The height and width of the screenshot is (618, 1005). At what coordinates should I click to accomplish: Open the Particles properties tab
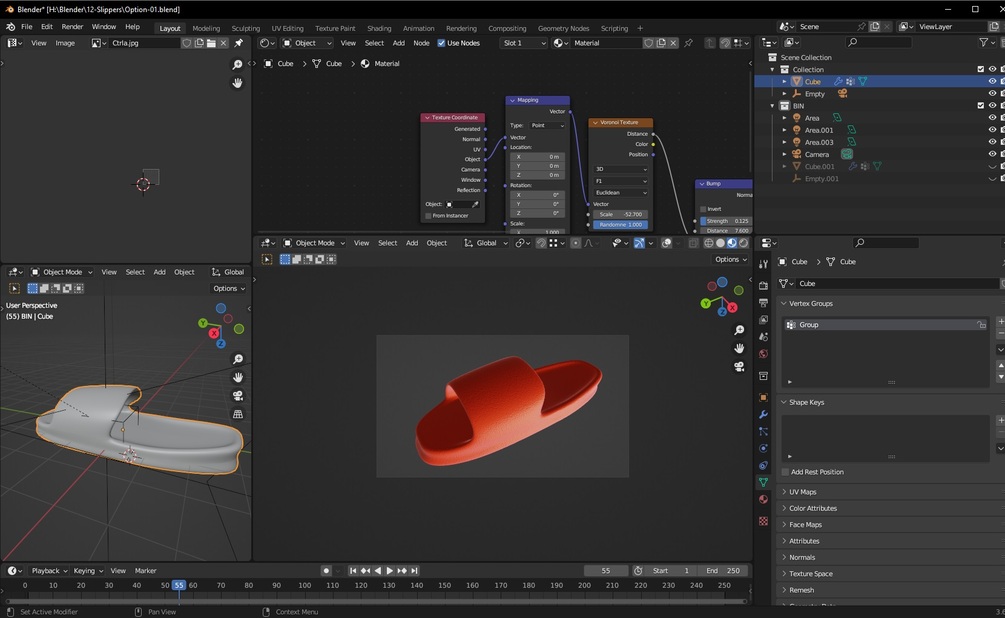coord(763,431)
